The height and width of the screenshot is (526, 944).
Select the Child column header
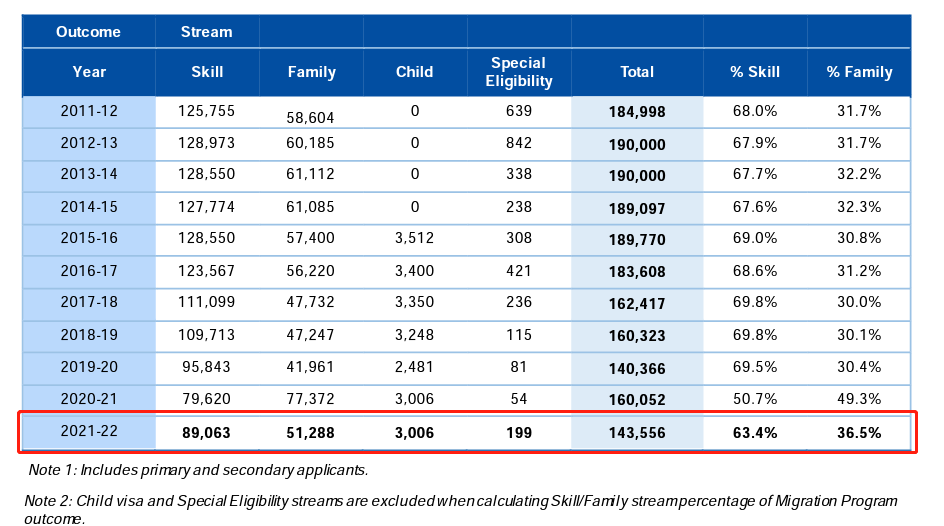[414, 72]
